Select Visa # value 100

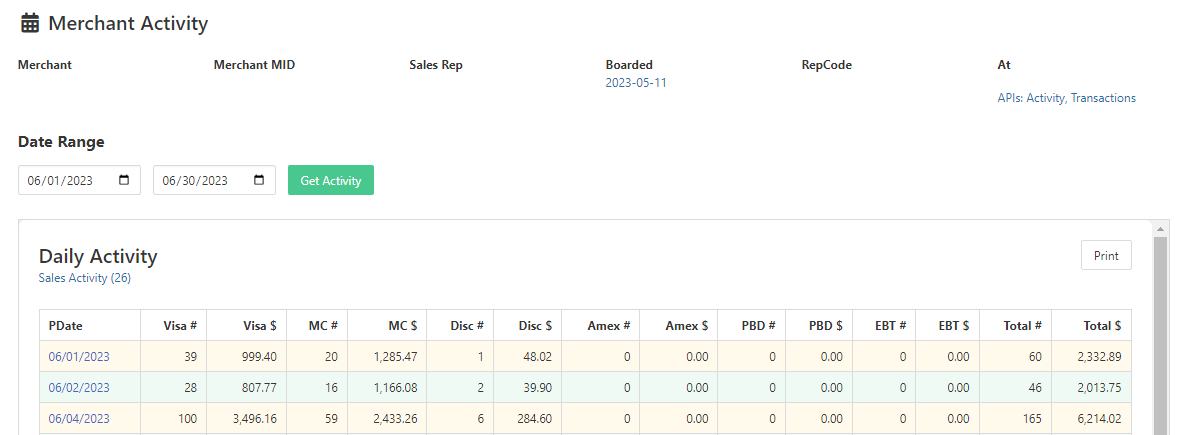click(188, 418)
